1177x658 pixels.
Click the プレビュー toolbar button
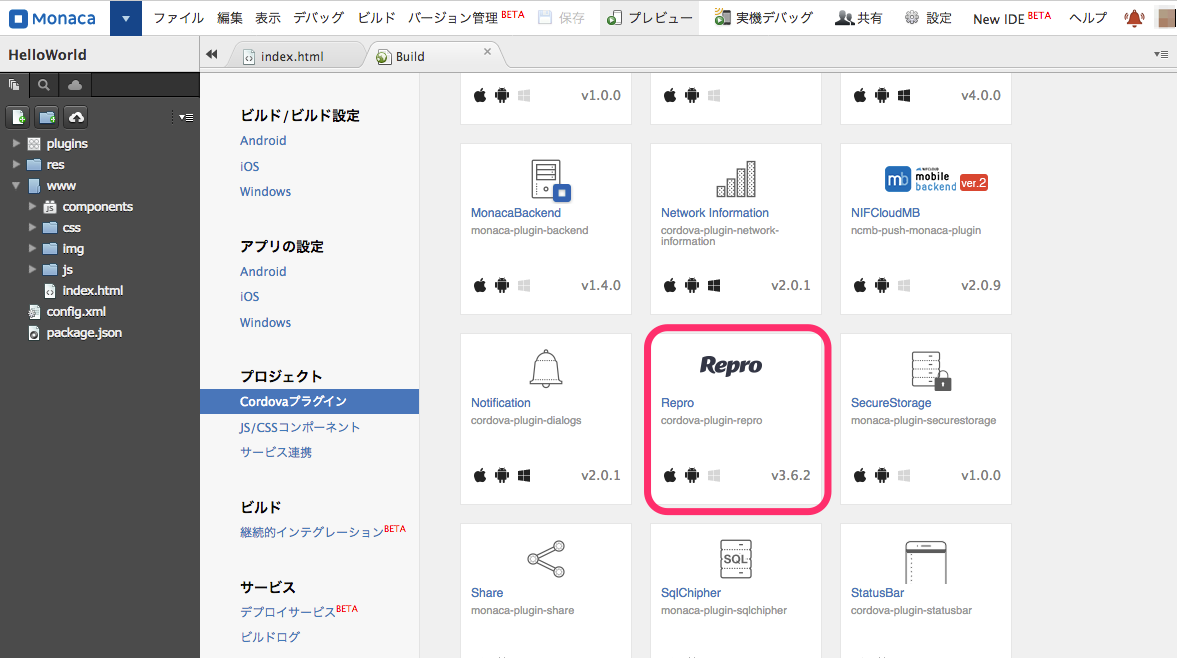pyautogui.click(x=649, y=18)
